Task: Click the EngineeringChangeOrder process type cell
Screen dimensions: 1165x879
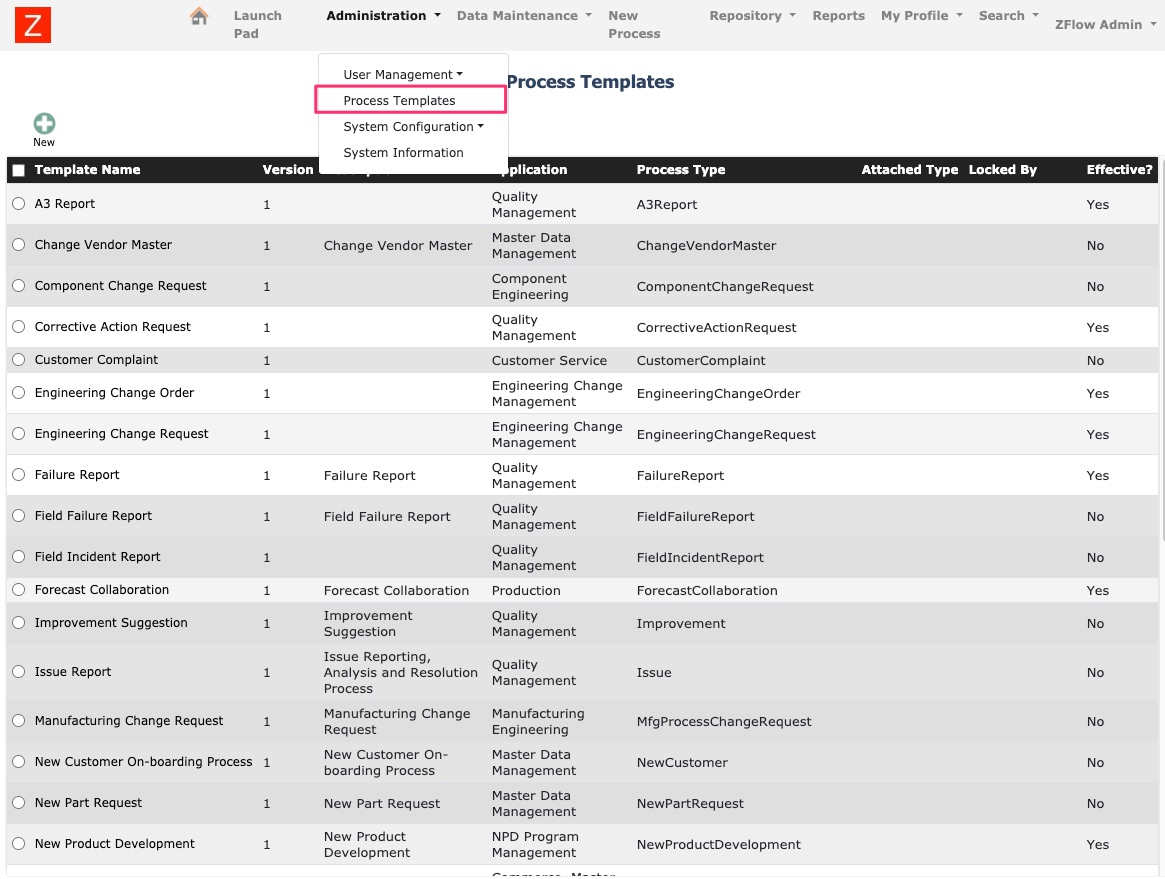Action: pos(718,393)
